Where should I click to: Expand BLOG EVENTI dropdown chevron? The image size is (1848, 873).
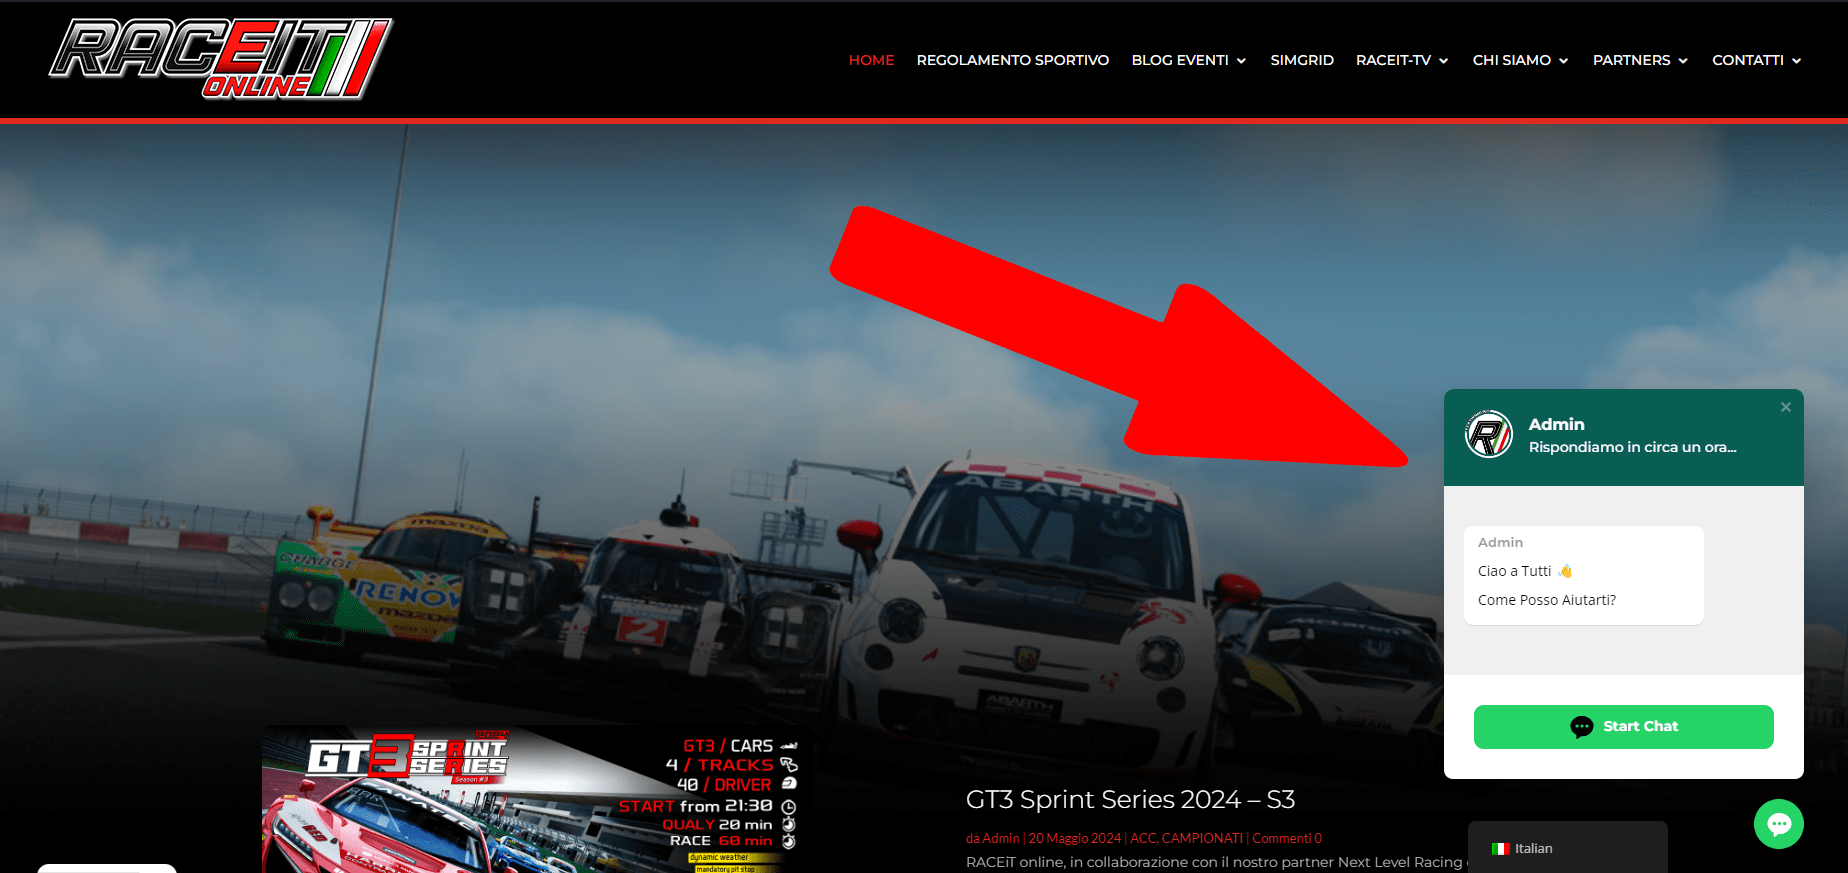[1241, 61]
